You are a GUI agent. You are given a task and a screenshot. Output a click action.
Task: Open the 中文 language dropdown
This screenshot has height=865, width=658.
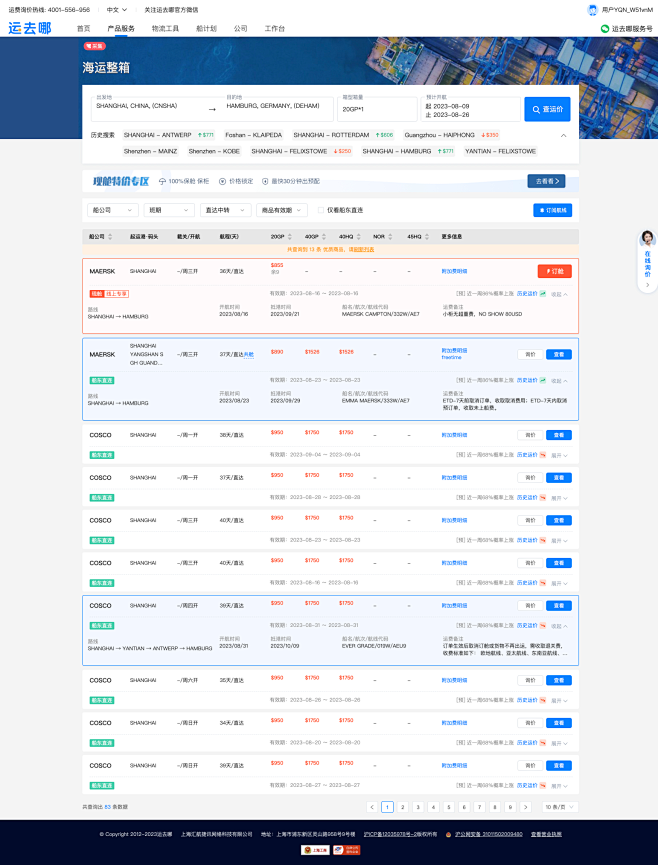(x=117, y=10)
